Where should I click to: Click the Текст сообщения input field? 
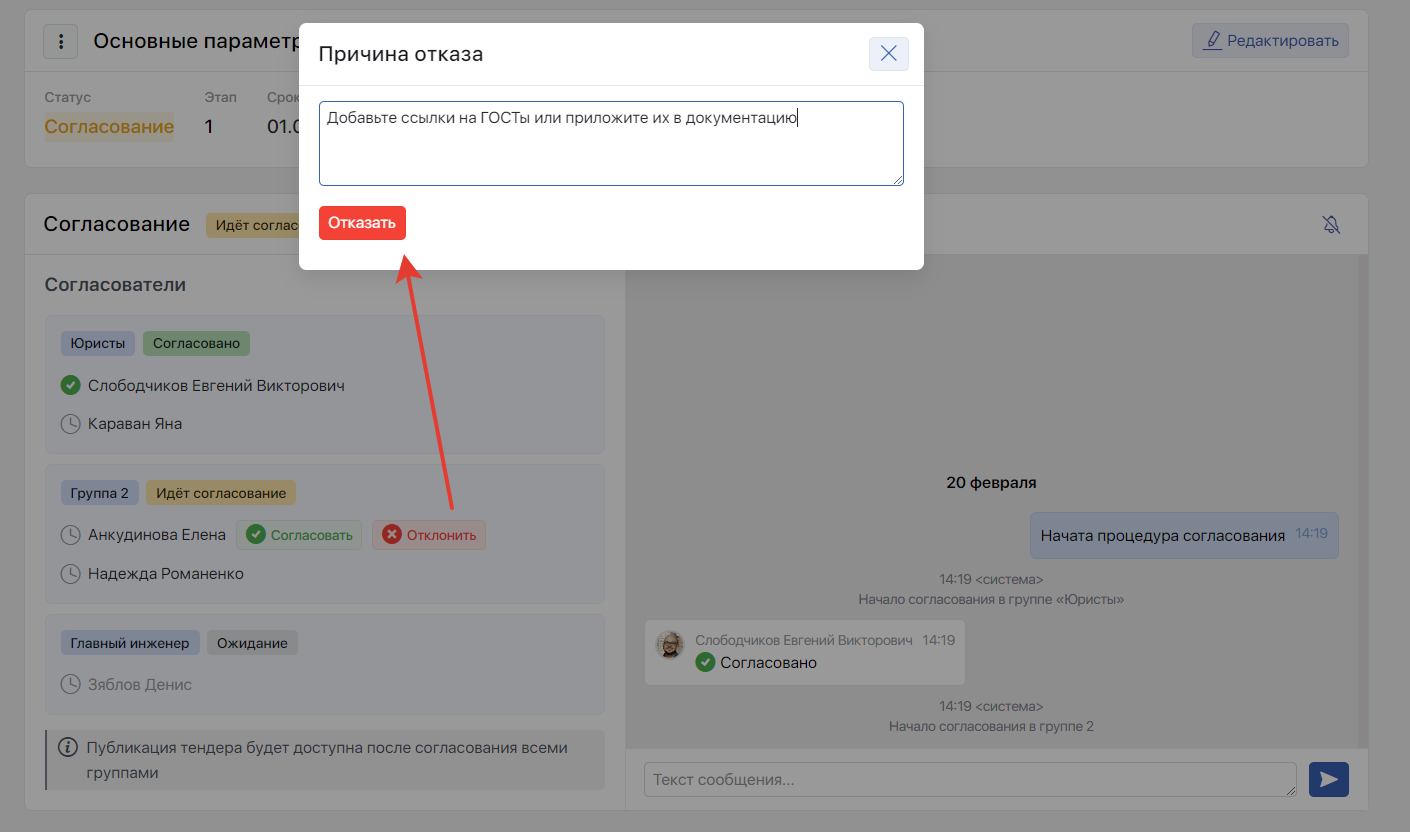[969, 780]
